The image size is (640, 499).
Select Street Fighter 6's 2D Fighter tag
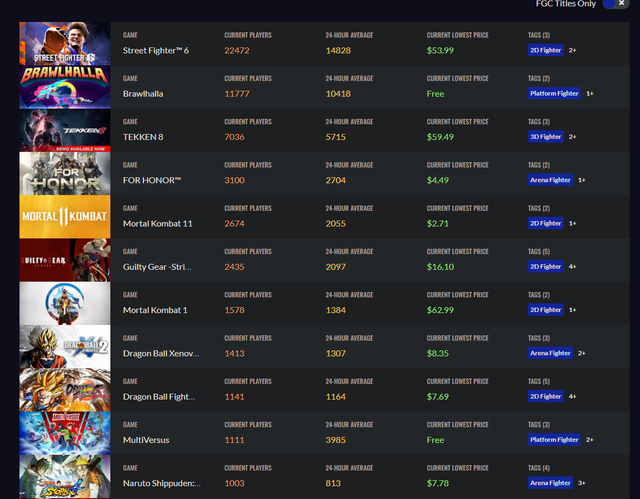point(546,50)
